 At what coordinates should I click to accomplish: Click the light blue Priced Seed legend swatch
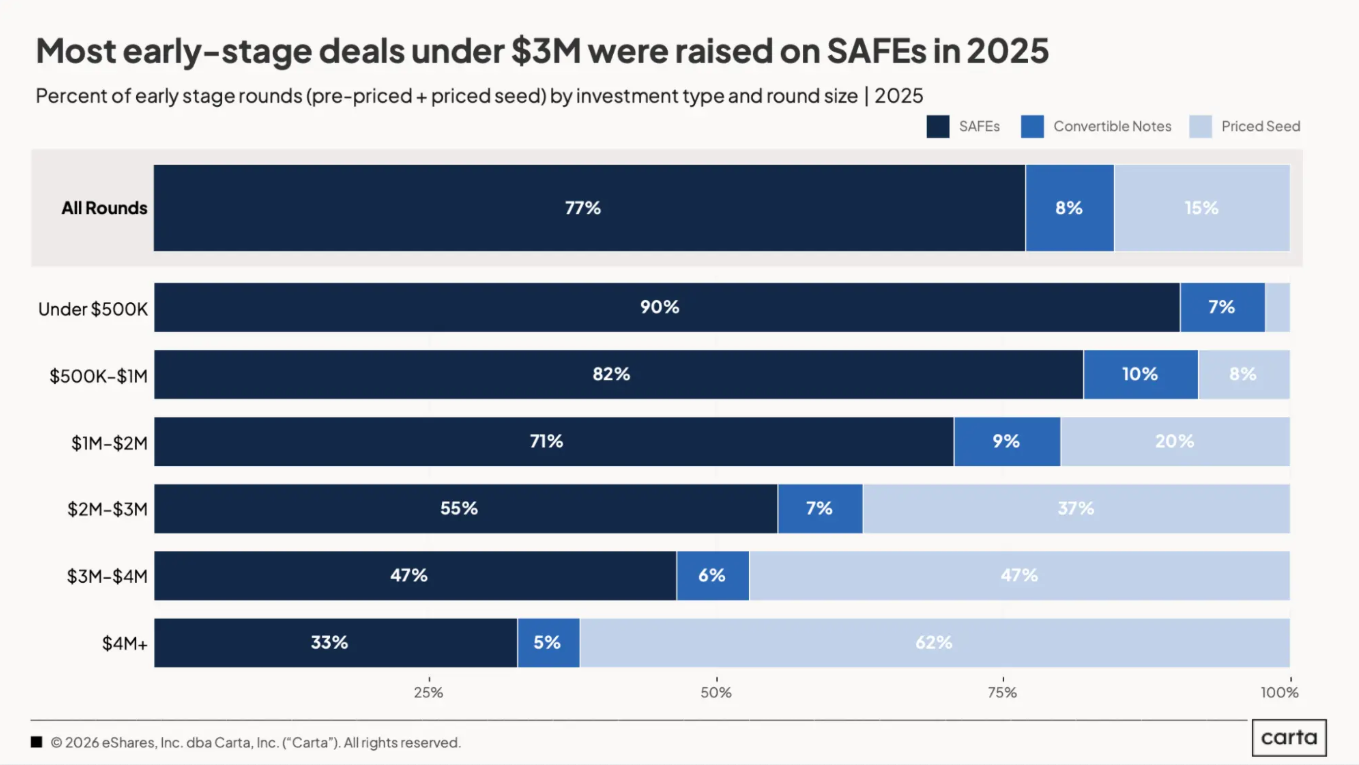tap(1200, 127)
